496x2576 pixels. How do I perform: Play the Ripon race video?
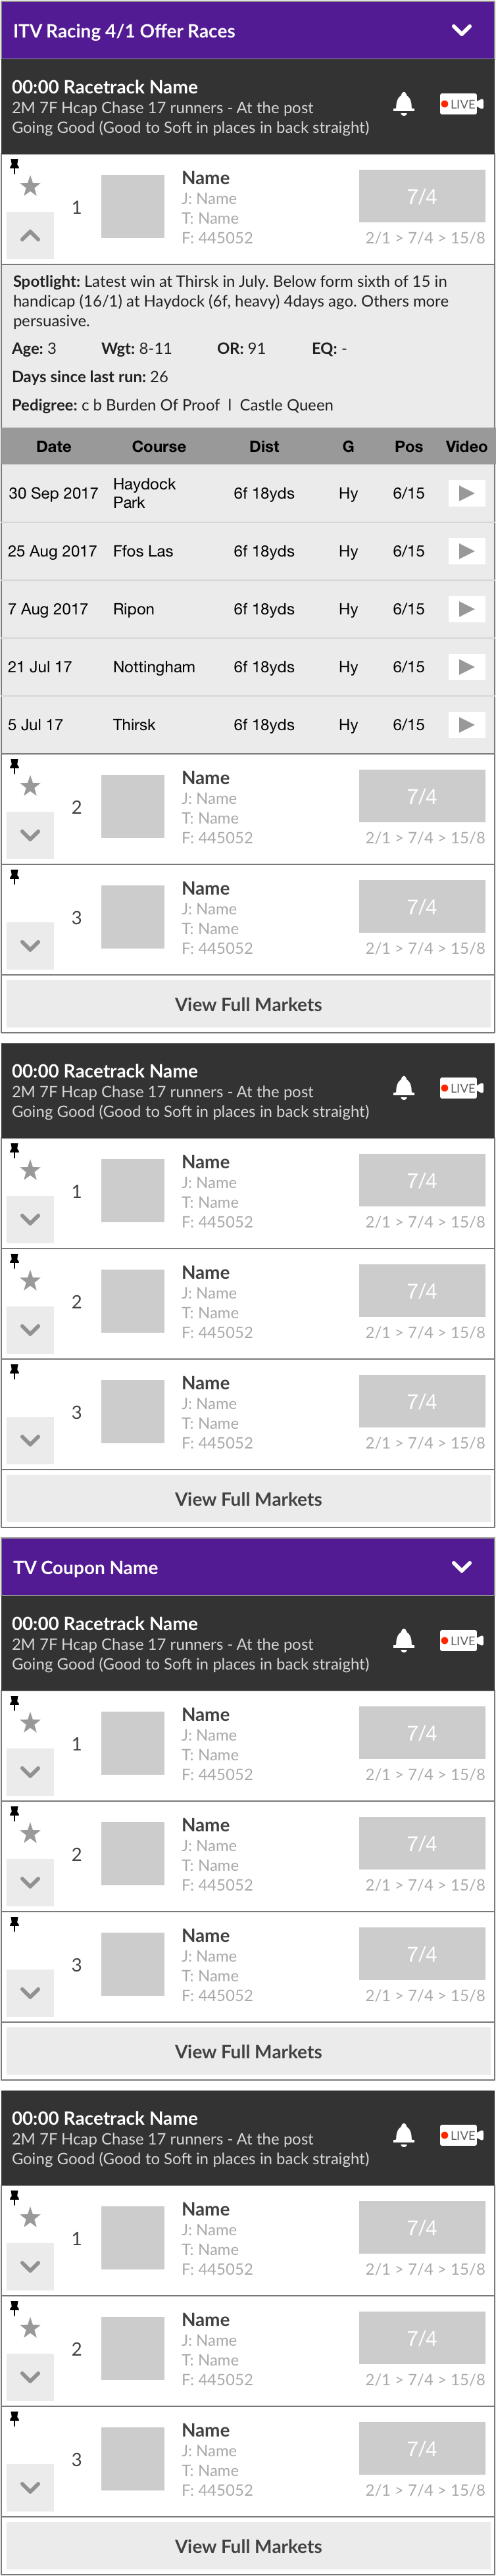pyautogui.click(x=465, y=609)
